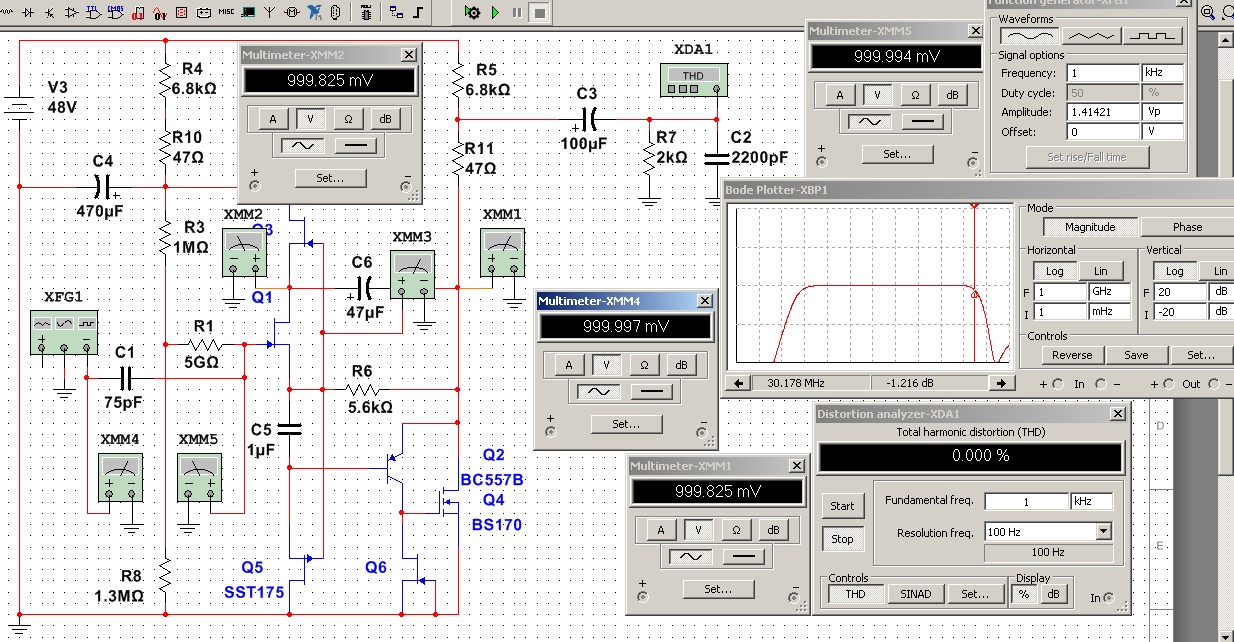Select square waveform in function generator
This screenshot has height=642, width=1234.
(1152, 35)
